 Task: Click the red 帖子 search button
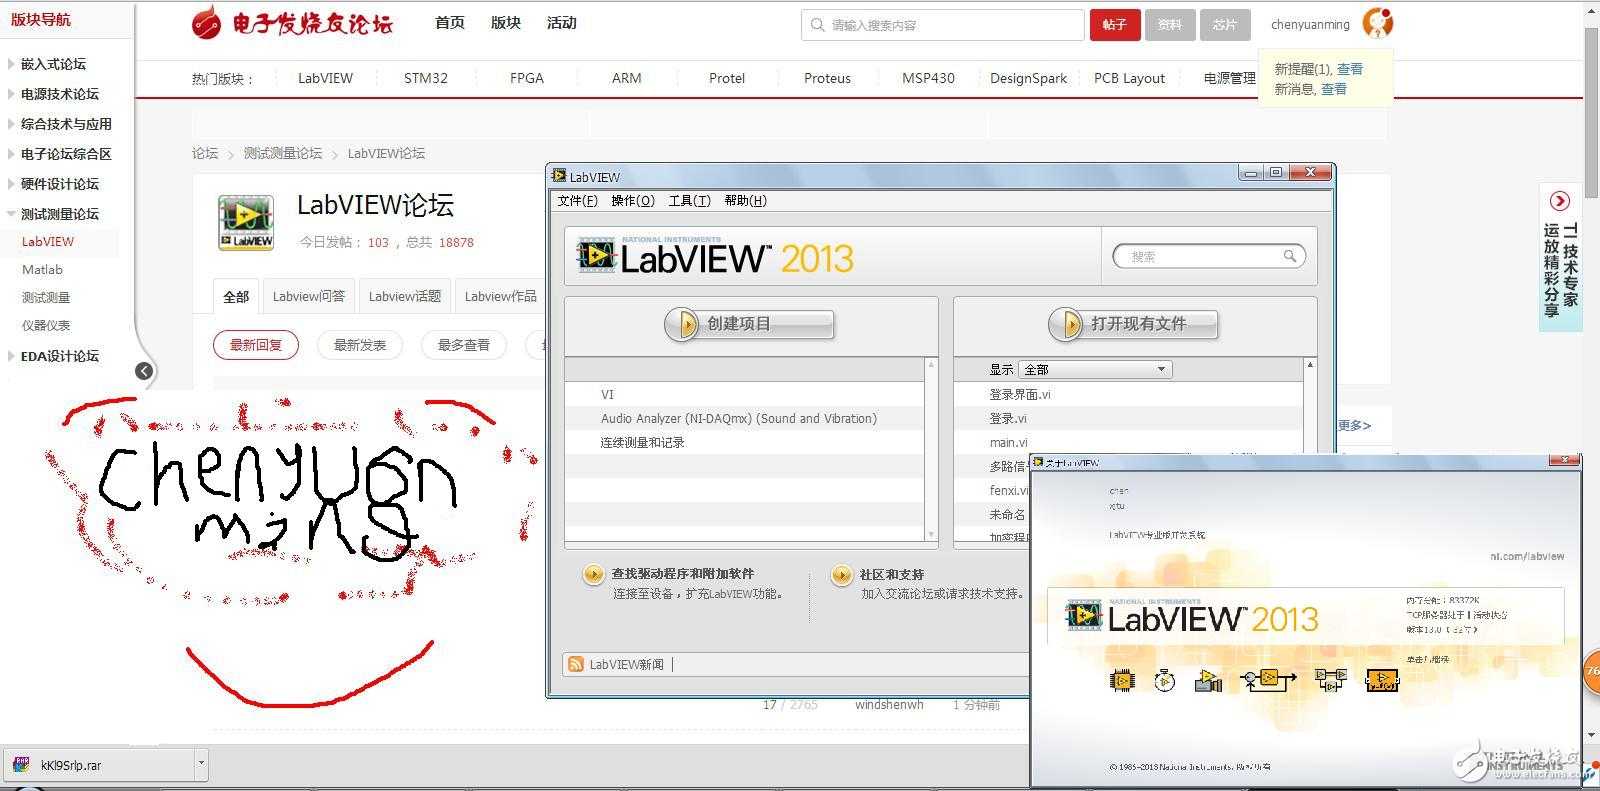1115,25
